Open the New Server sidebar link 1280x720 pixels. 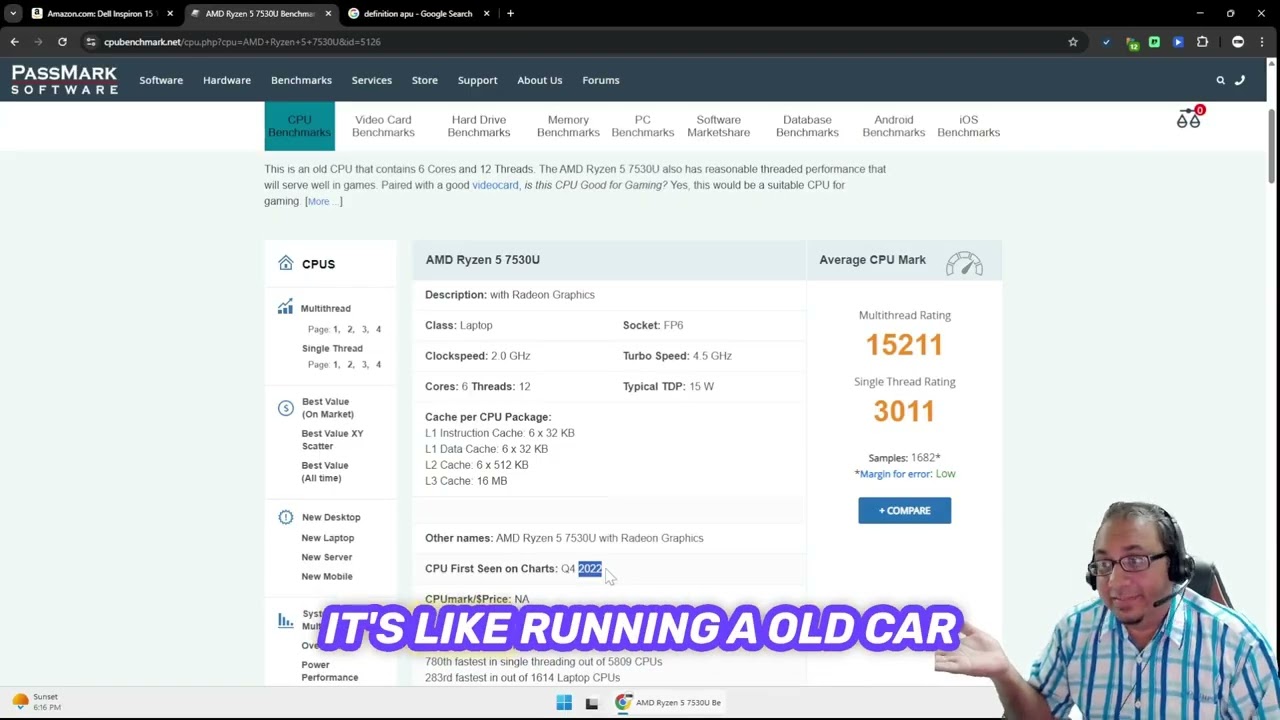(327, 557)
